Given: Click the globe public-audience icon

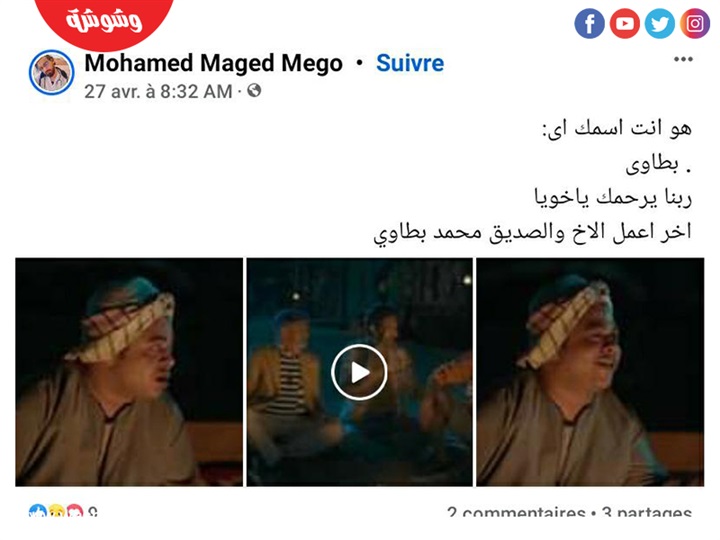Looking at the screenshot, I should point(254,90).
